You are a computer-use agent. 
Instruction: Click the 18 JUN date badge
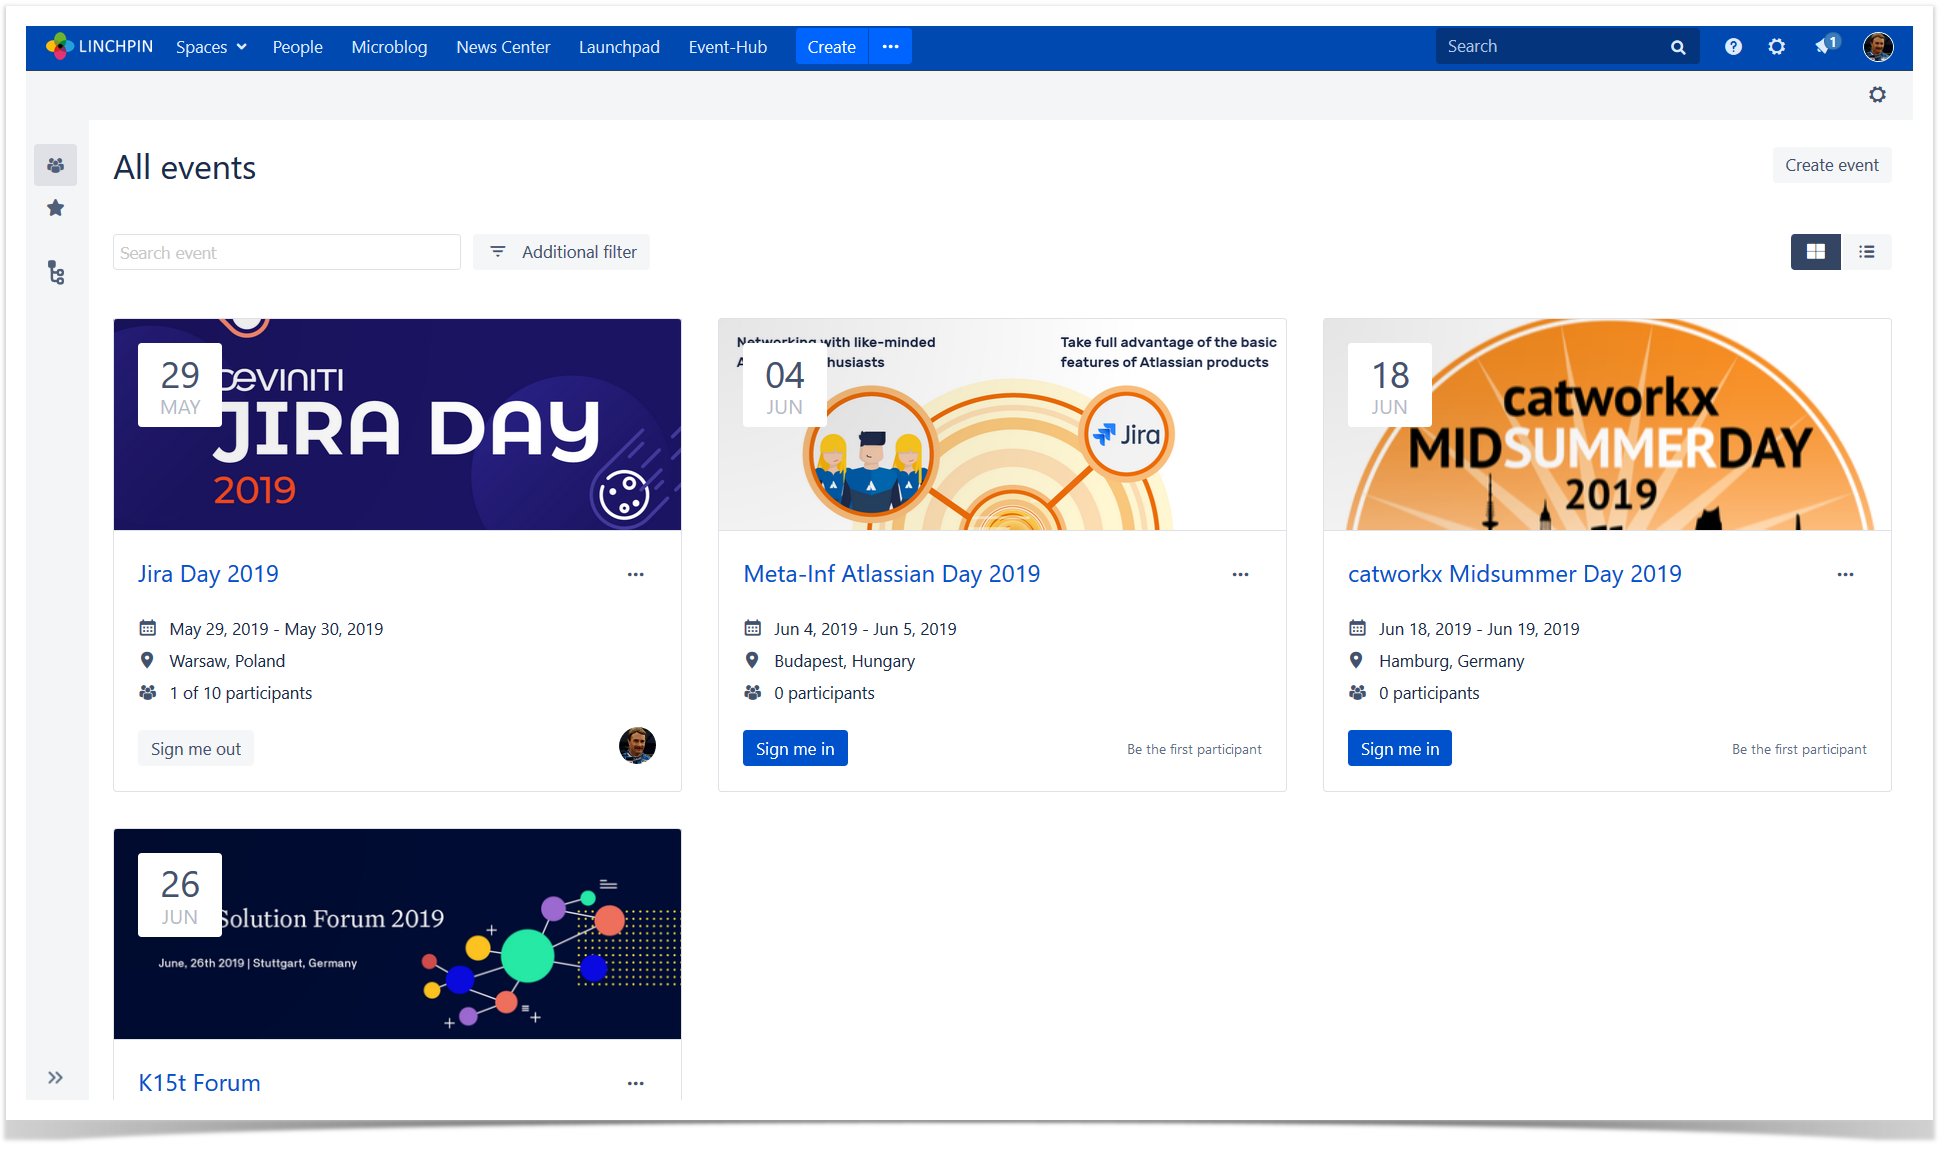tap(1390, 385)
